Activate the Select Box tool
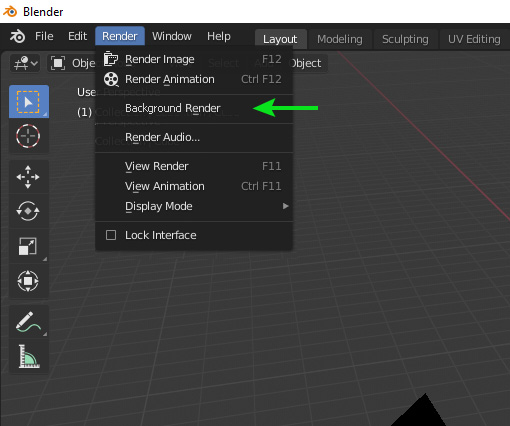The height and width of the screenshot is (426, 510). 29,102
